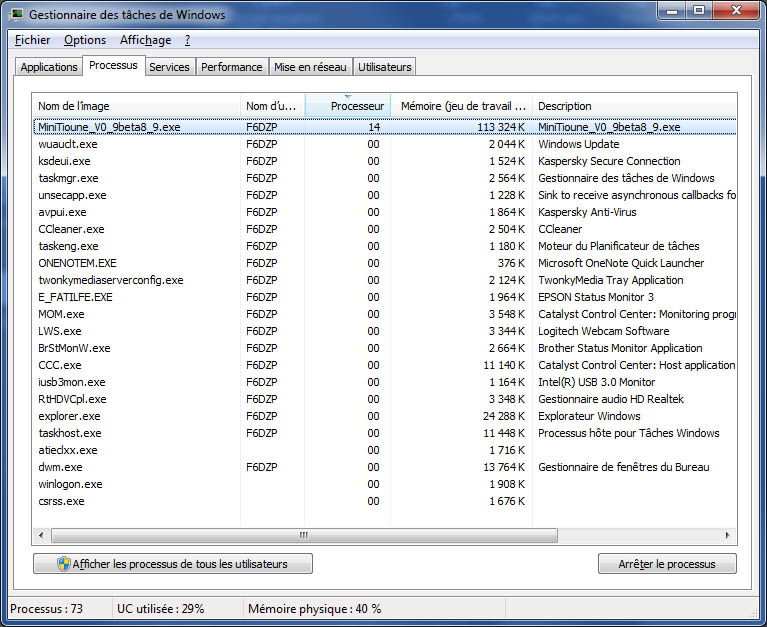Select the atieclxx.exe process

pyautogui.click(x=384, y=450)
